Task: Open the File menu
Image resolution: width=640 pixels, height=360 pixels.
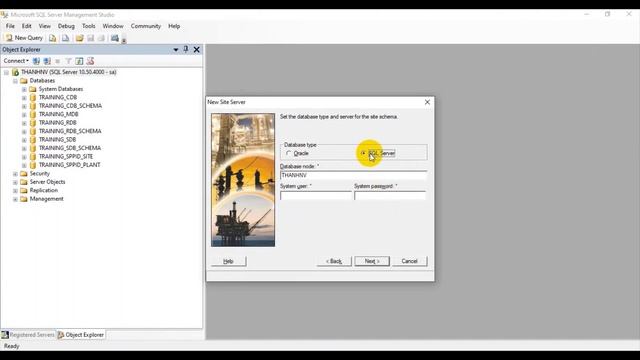Action: point(10,26)
